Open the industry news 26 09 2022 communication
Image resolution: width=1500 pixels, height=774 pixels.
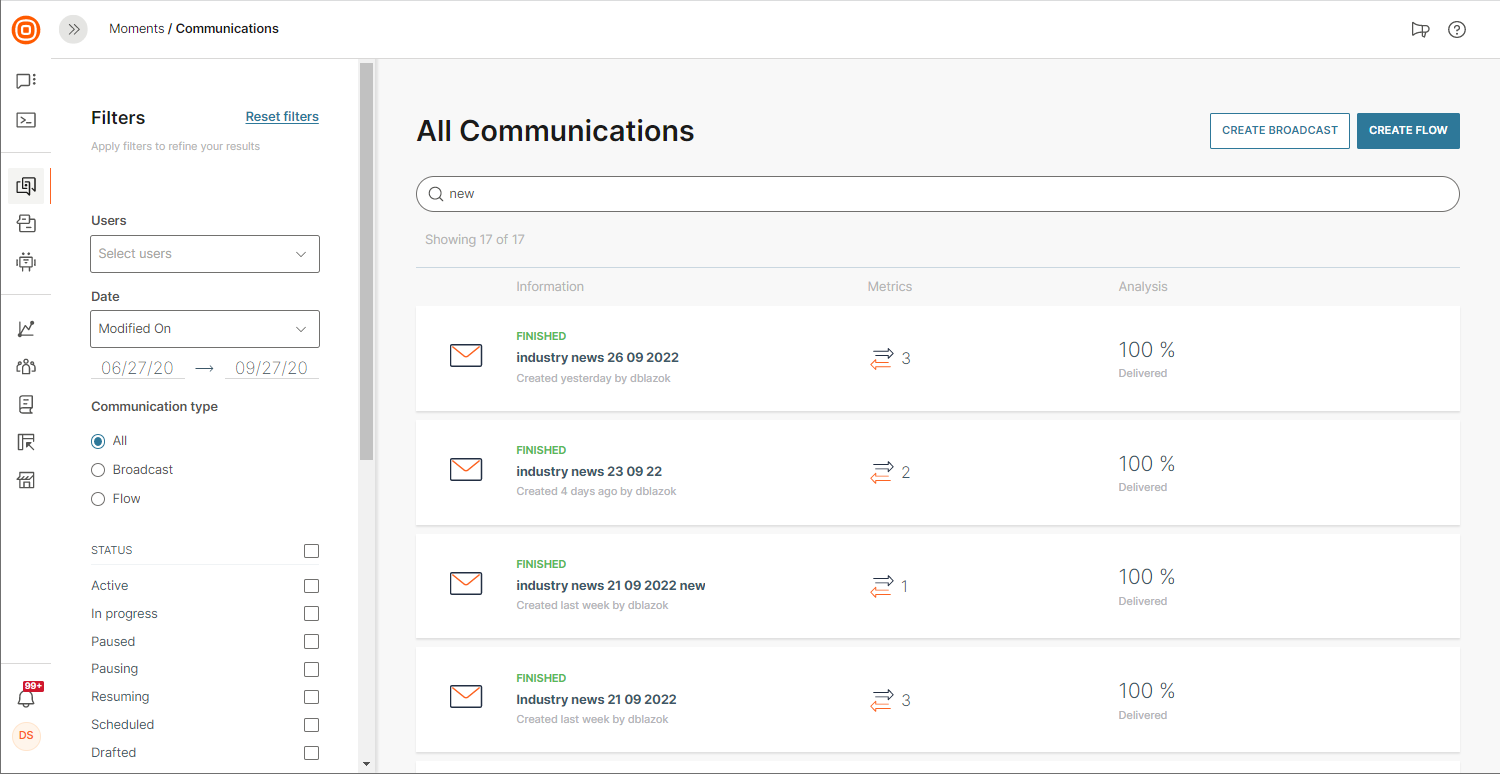click(597, 357)
